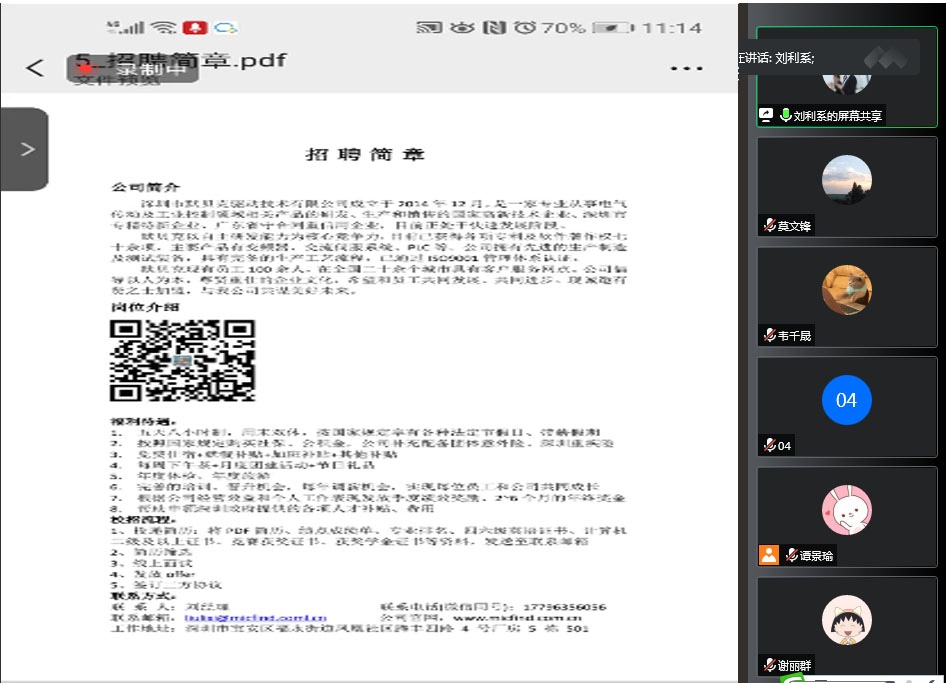This screenshot has width=946, height=683.
Task: Select 韦千晟's cat avatar video tile
Action: 846,290
